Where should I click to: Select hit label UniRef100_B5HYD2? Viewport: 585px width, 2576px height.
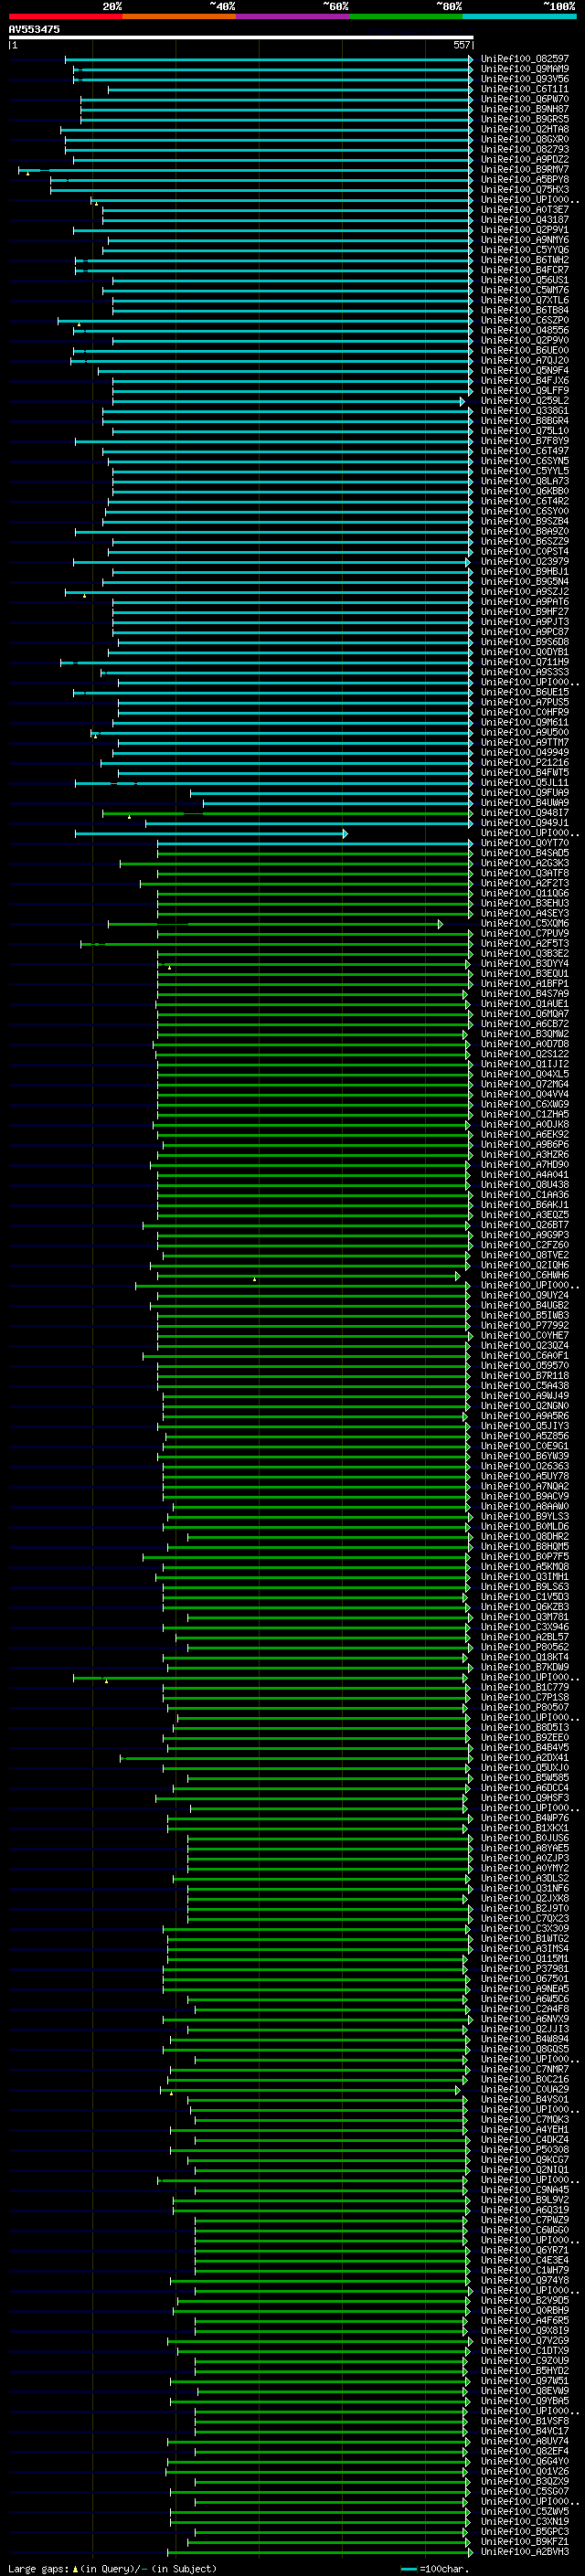pyautogui.click(x=525, y=2371)
